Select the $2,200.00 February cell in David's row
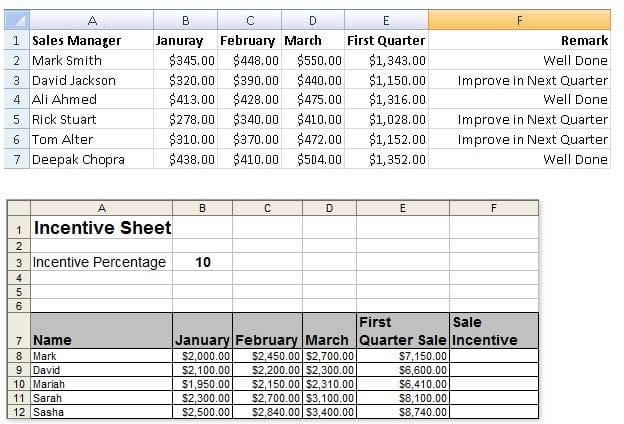The height and width of the screenshot is (424, 624). pyautogui.click(x=268, y=369)
